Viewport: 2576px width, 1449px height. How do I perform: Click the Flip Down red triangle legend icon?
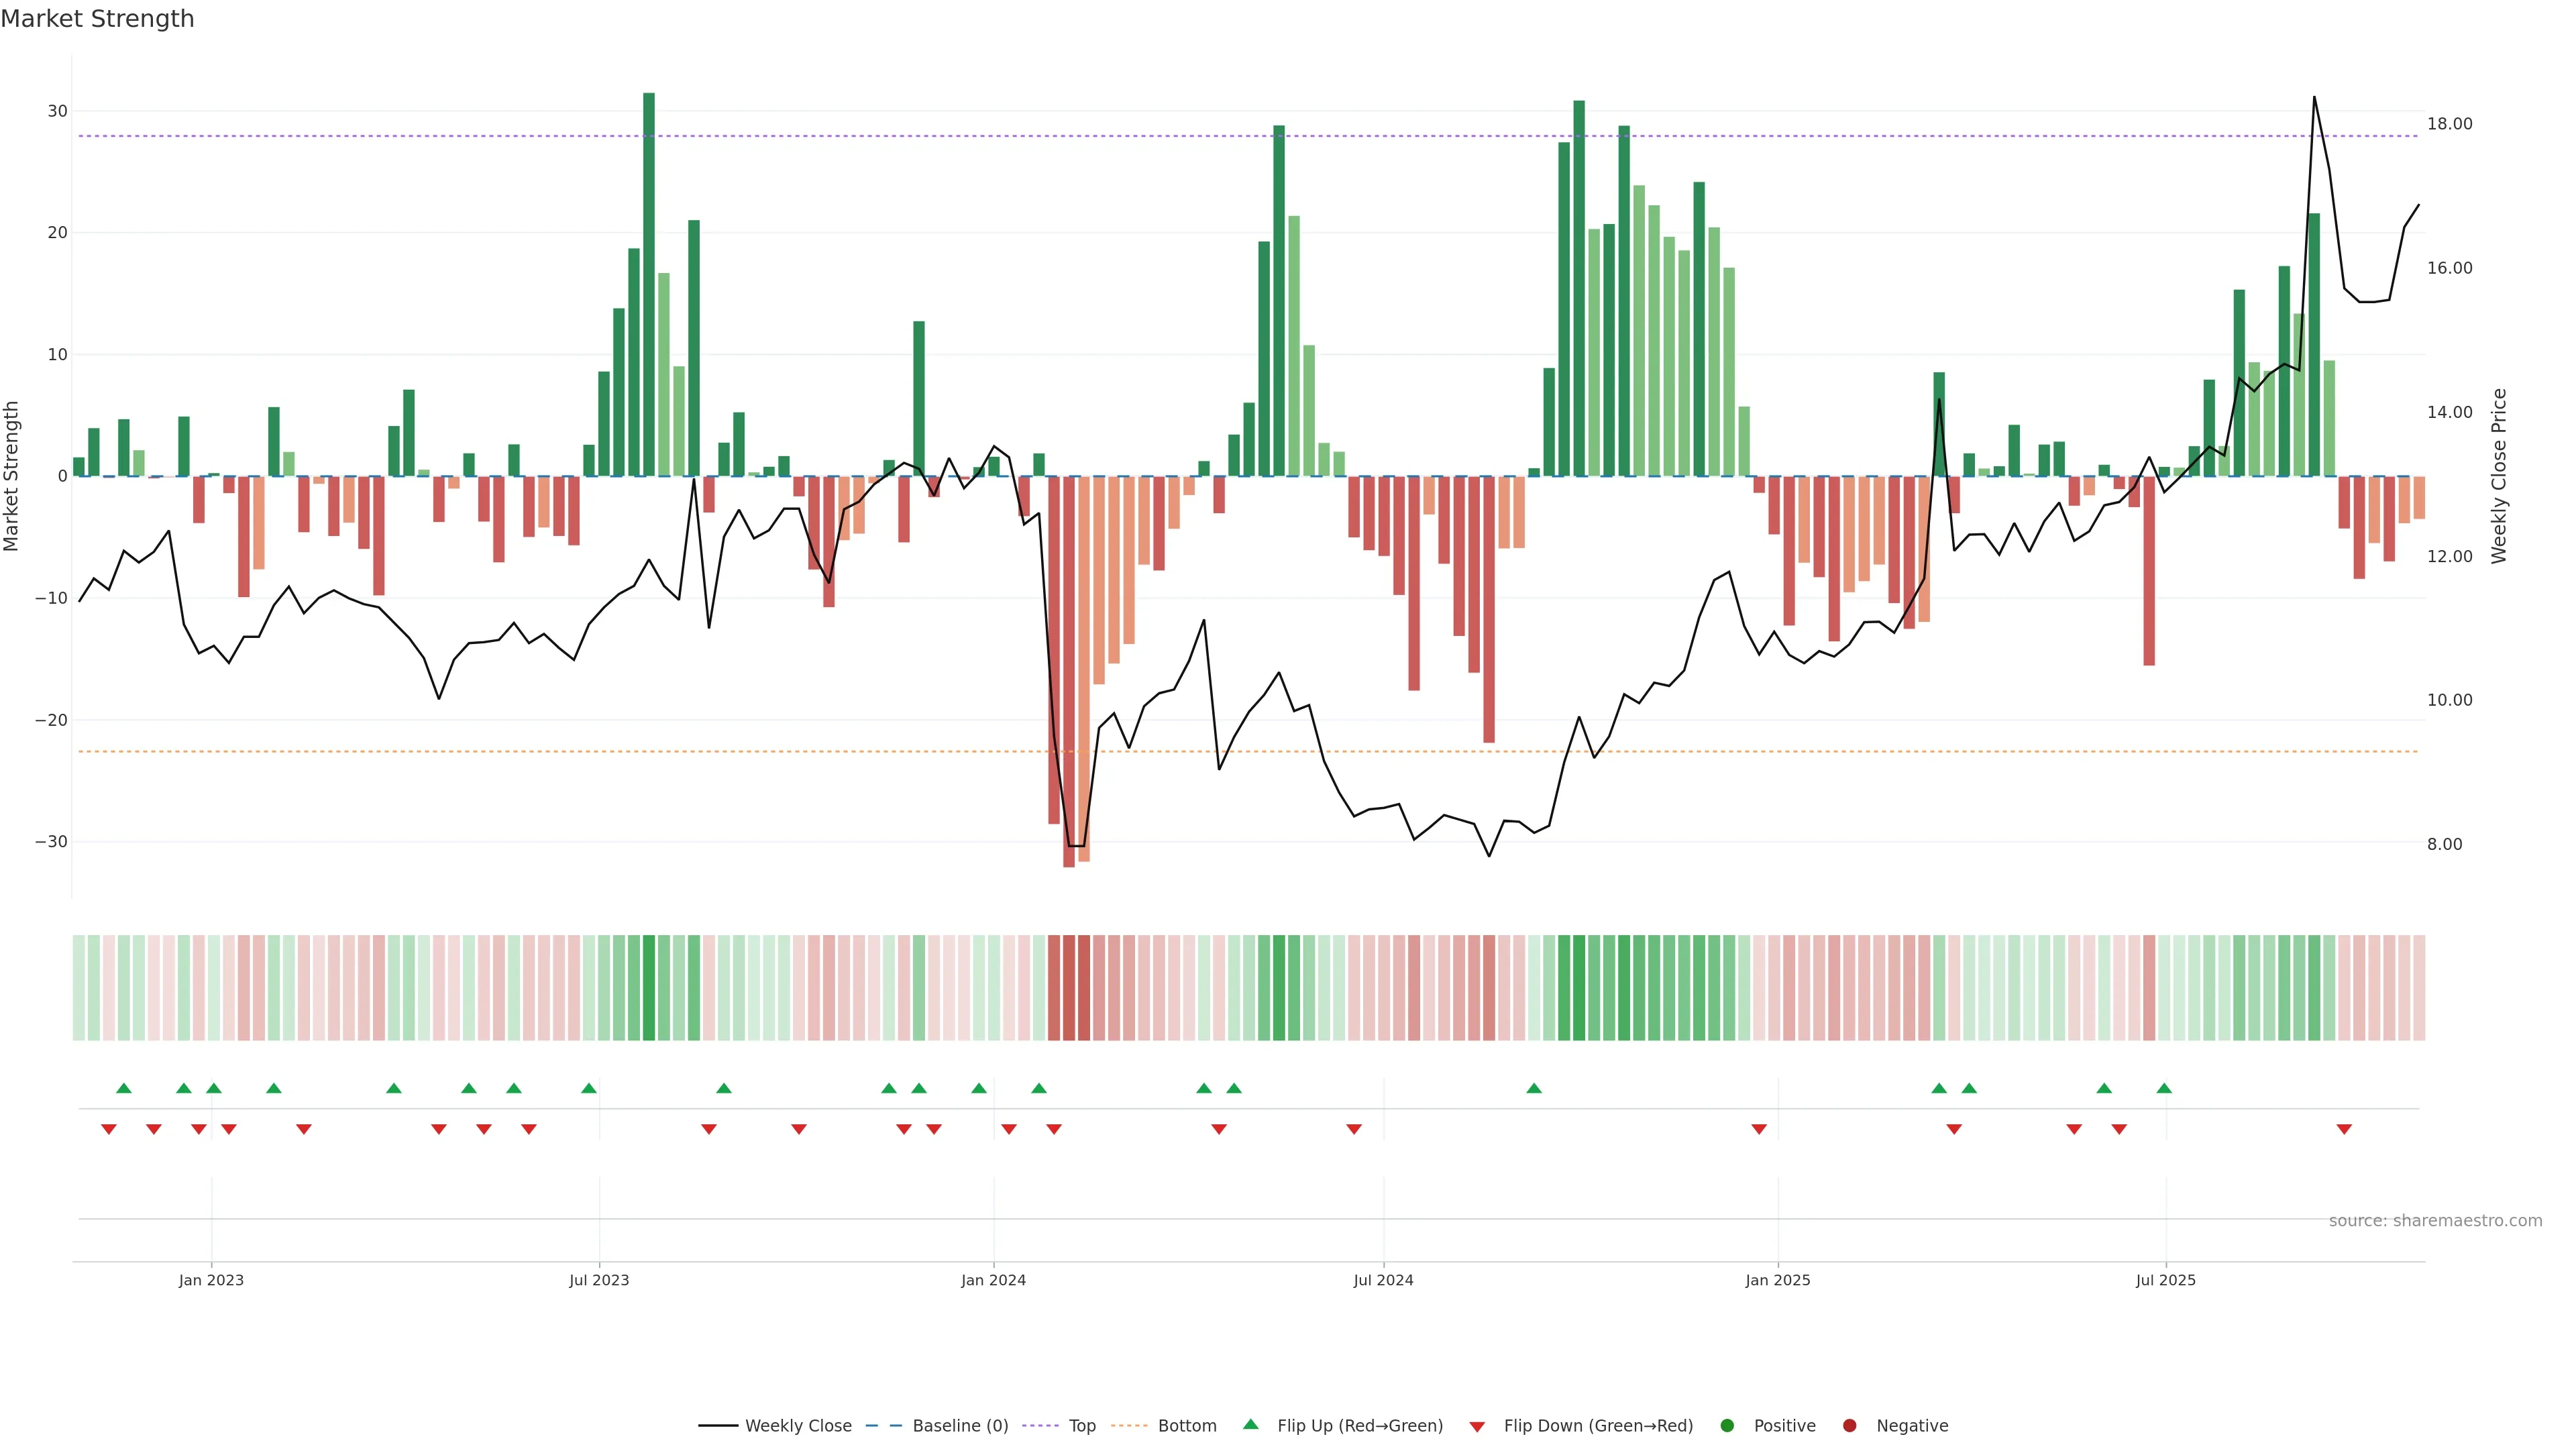coord(1477,1427)
